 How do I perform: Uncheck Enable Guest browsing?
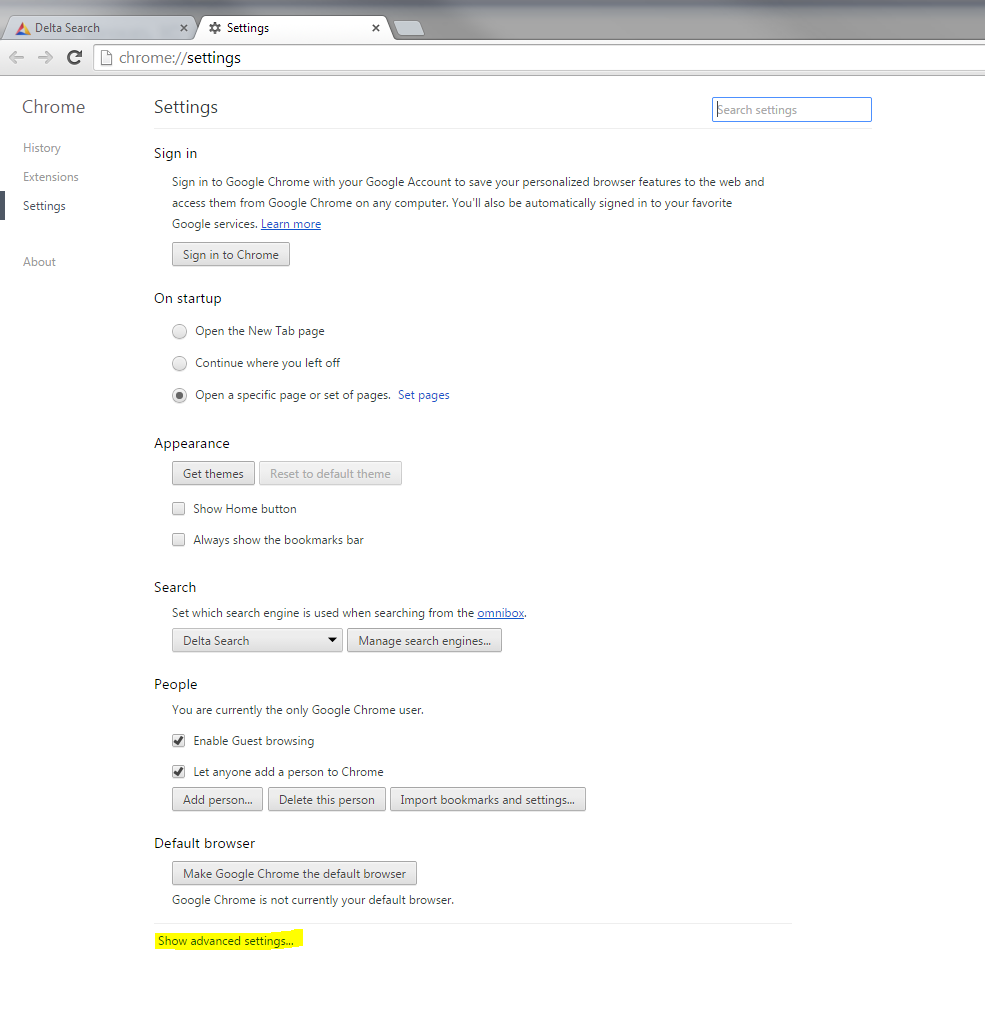[178, 741]
